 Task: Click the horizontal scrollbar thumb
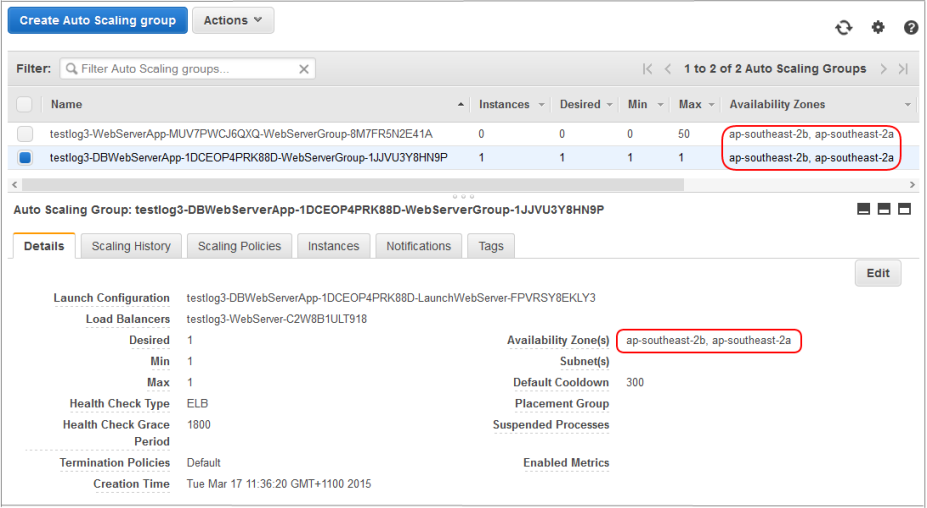[x=352, y=185]
